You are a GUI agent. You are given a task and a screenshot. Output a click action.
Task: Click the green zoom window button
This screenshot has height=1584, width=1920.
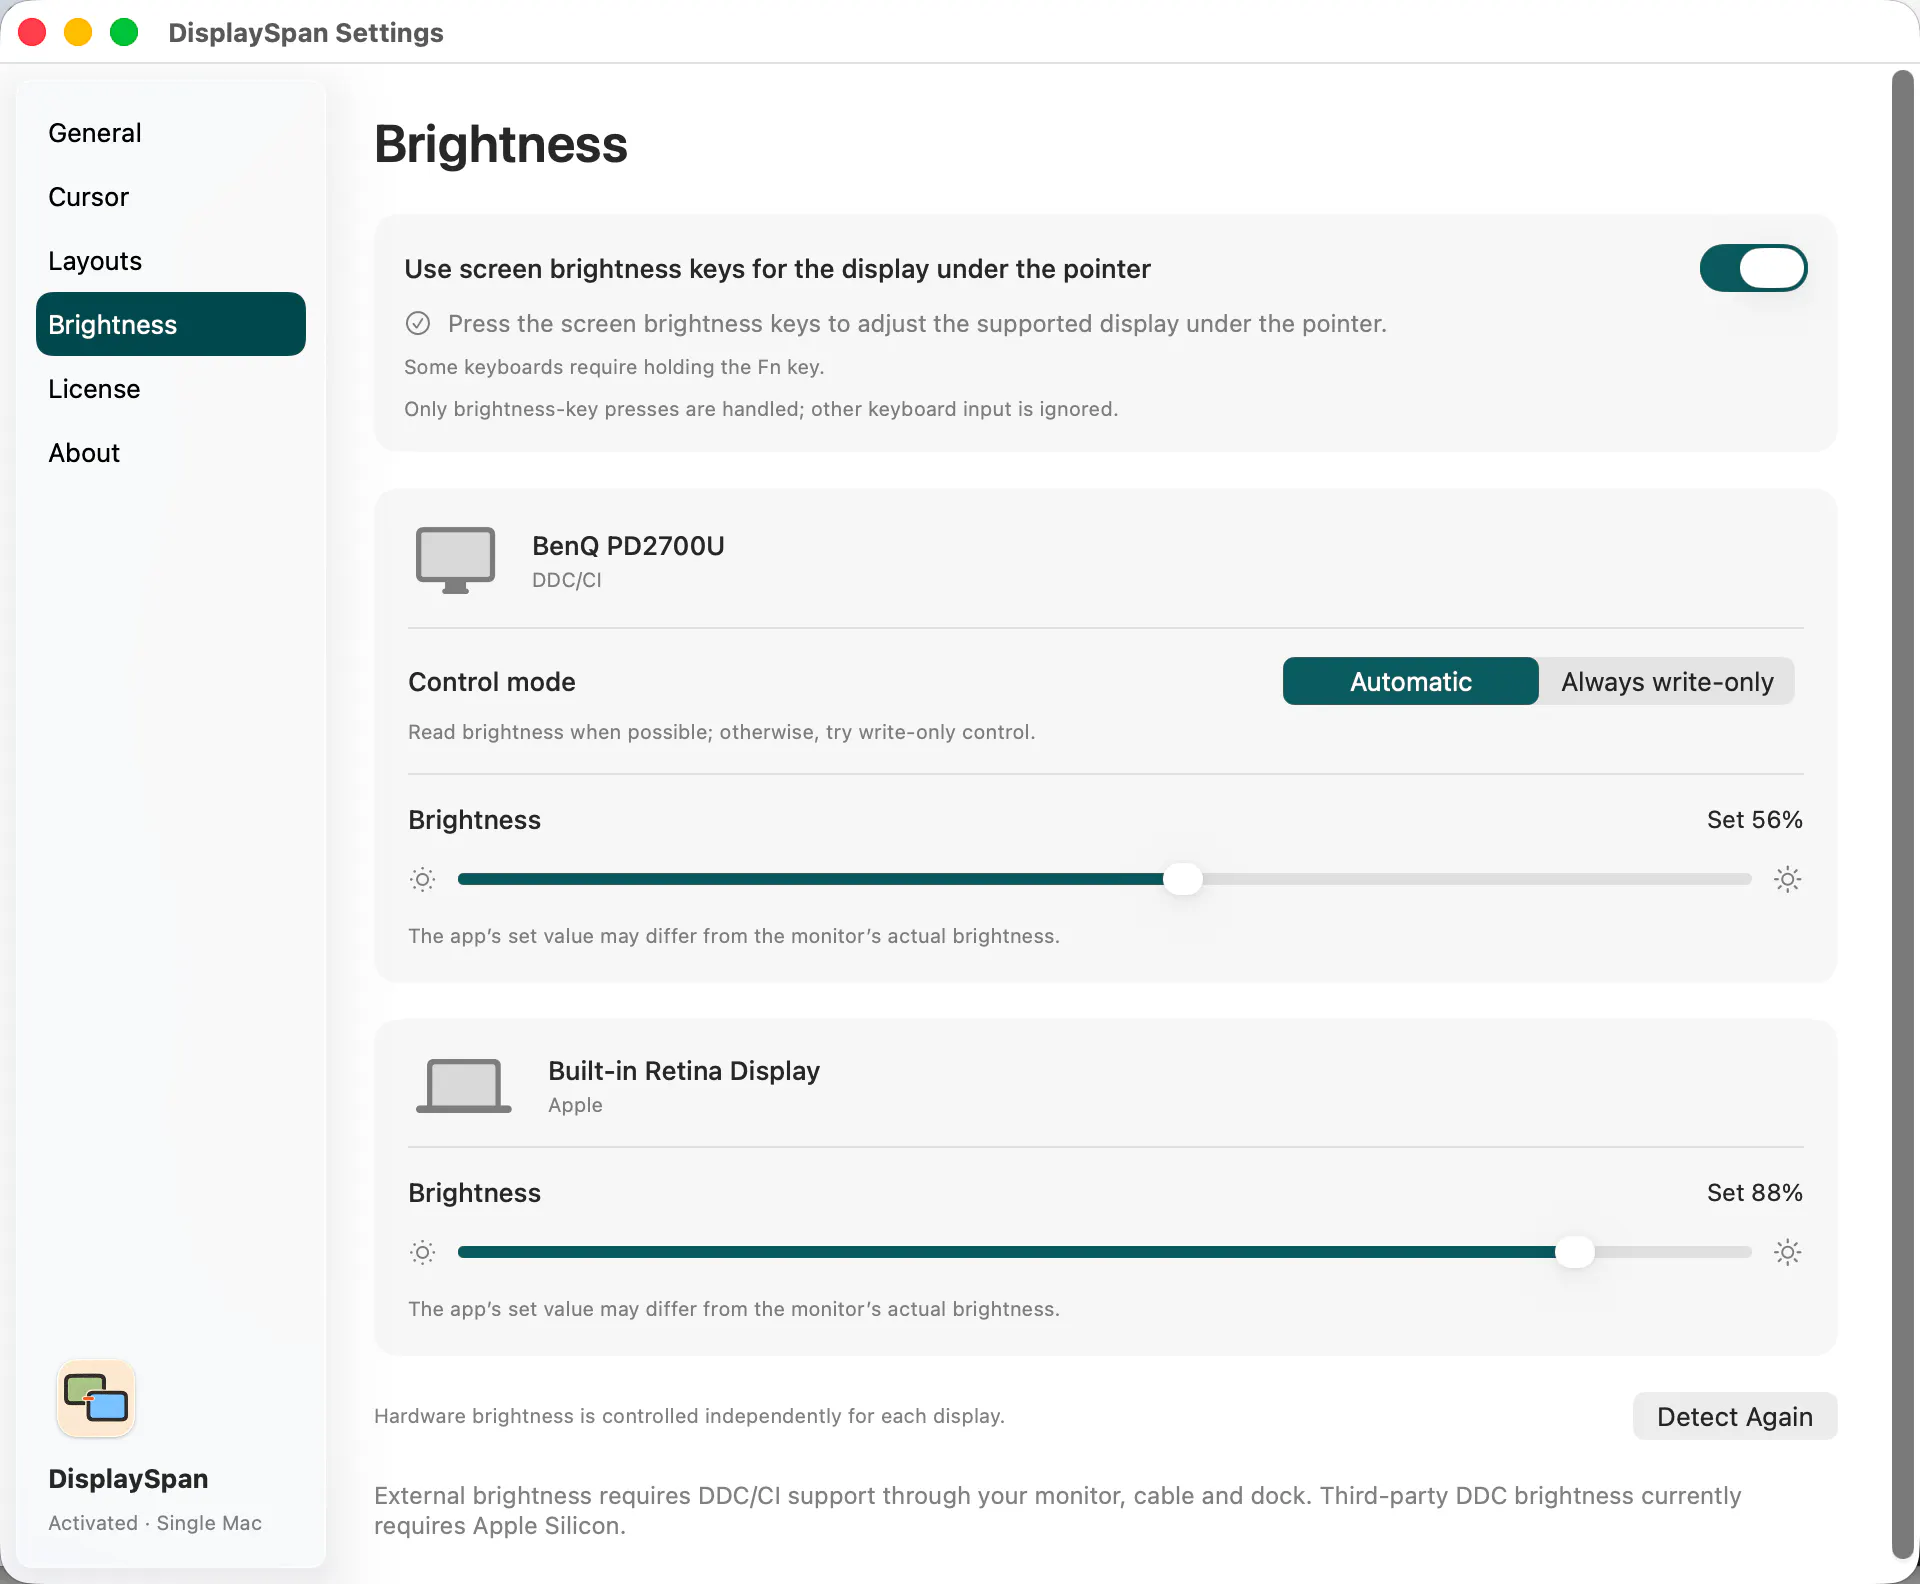pos(124,32)
